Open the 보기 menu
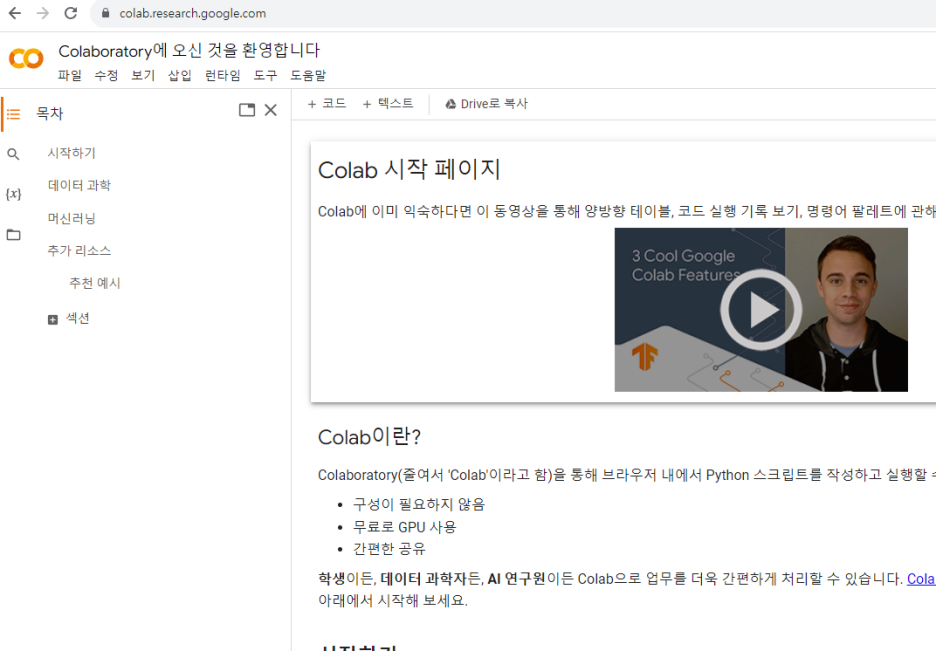 coord(143,75)
